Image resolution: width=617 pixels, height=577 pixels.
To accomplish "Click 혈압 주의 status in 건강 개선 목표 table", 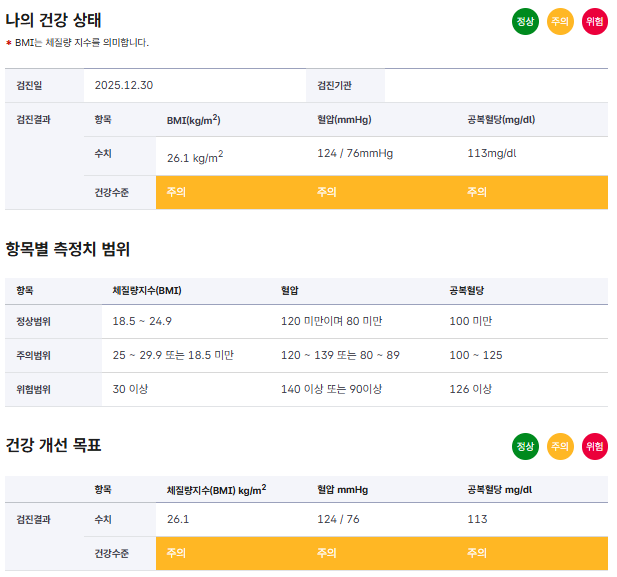I will (x=327, y=553).
